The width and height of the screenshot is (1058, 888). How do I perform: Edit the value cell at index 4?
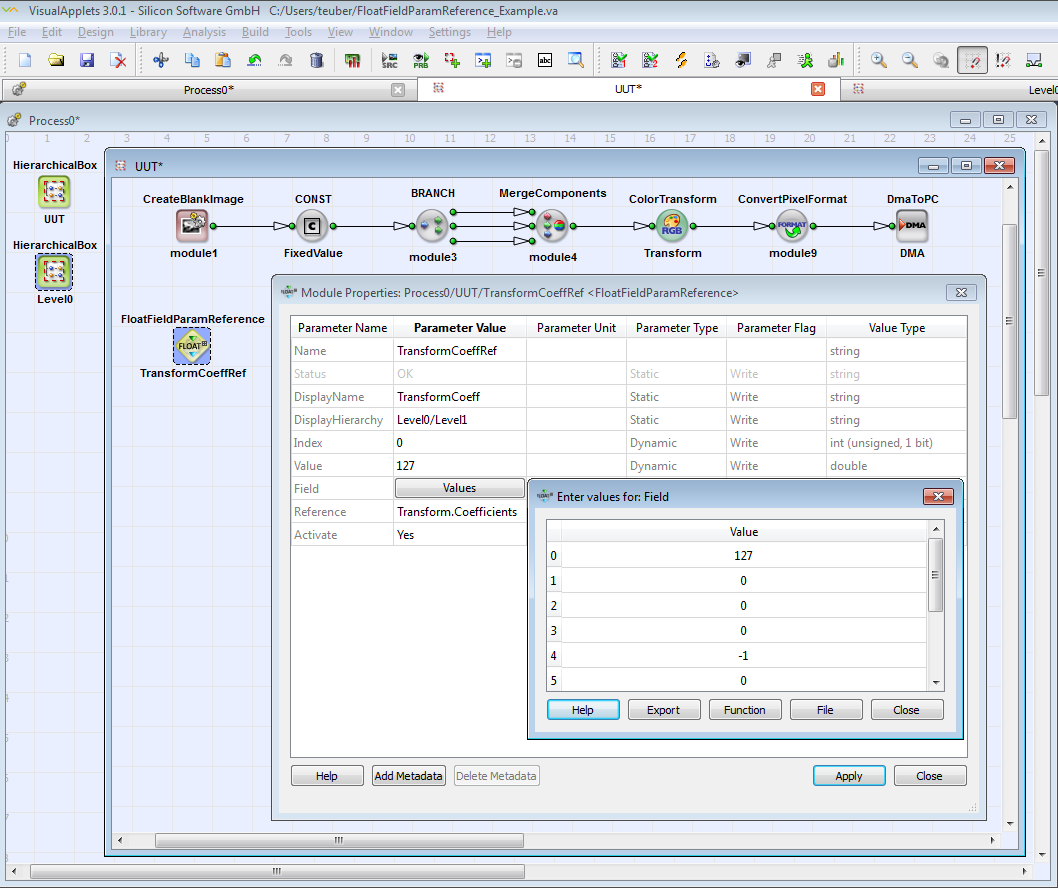[x=743, y=656]
